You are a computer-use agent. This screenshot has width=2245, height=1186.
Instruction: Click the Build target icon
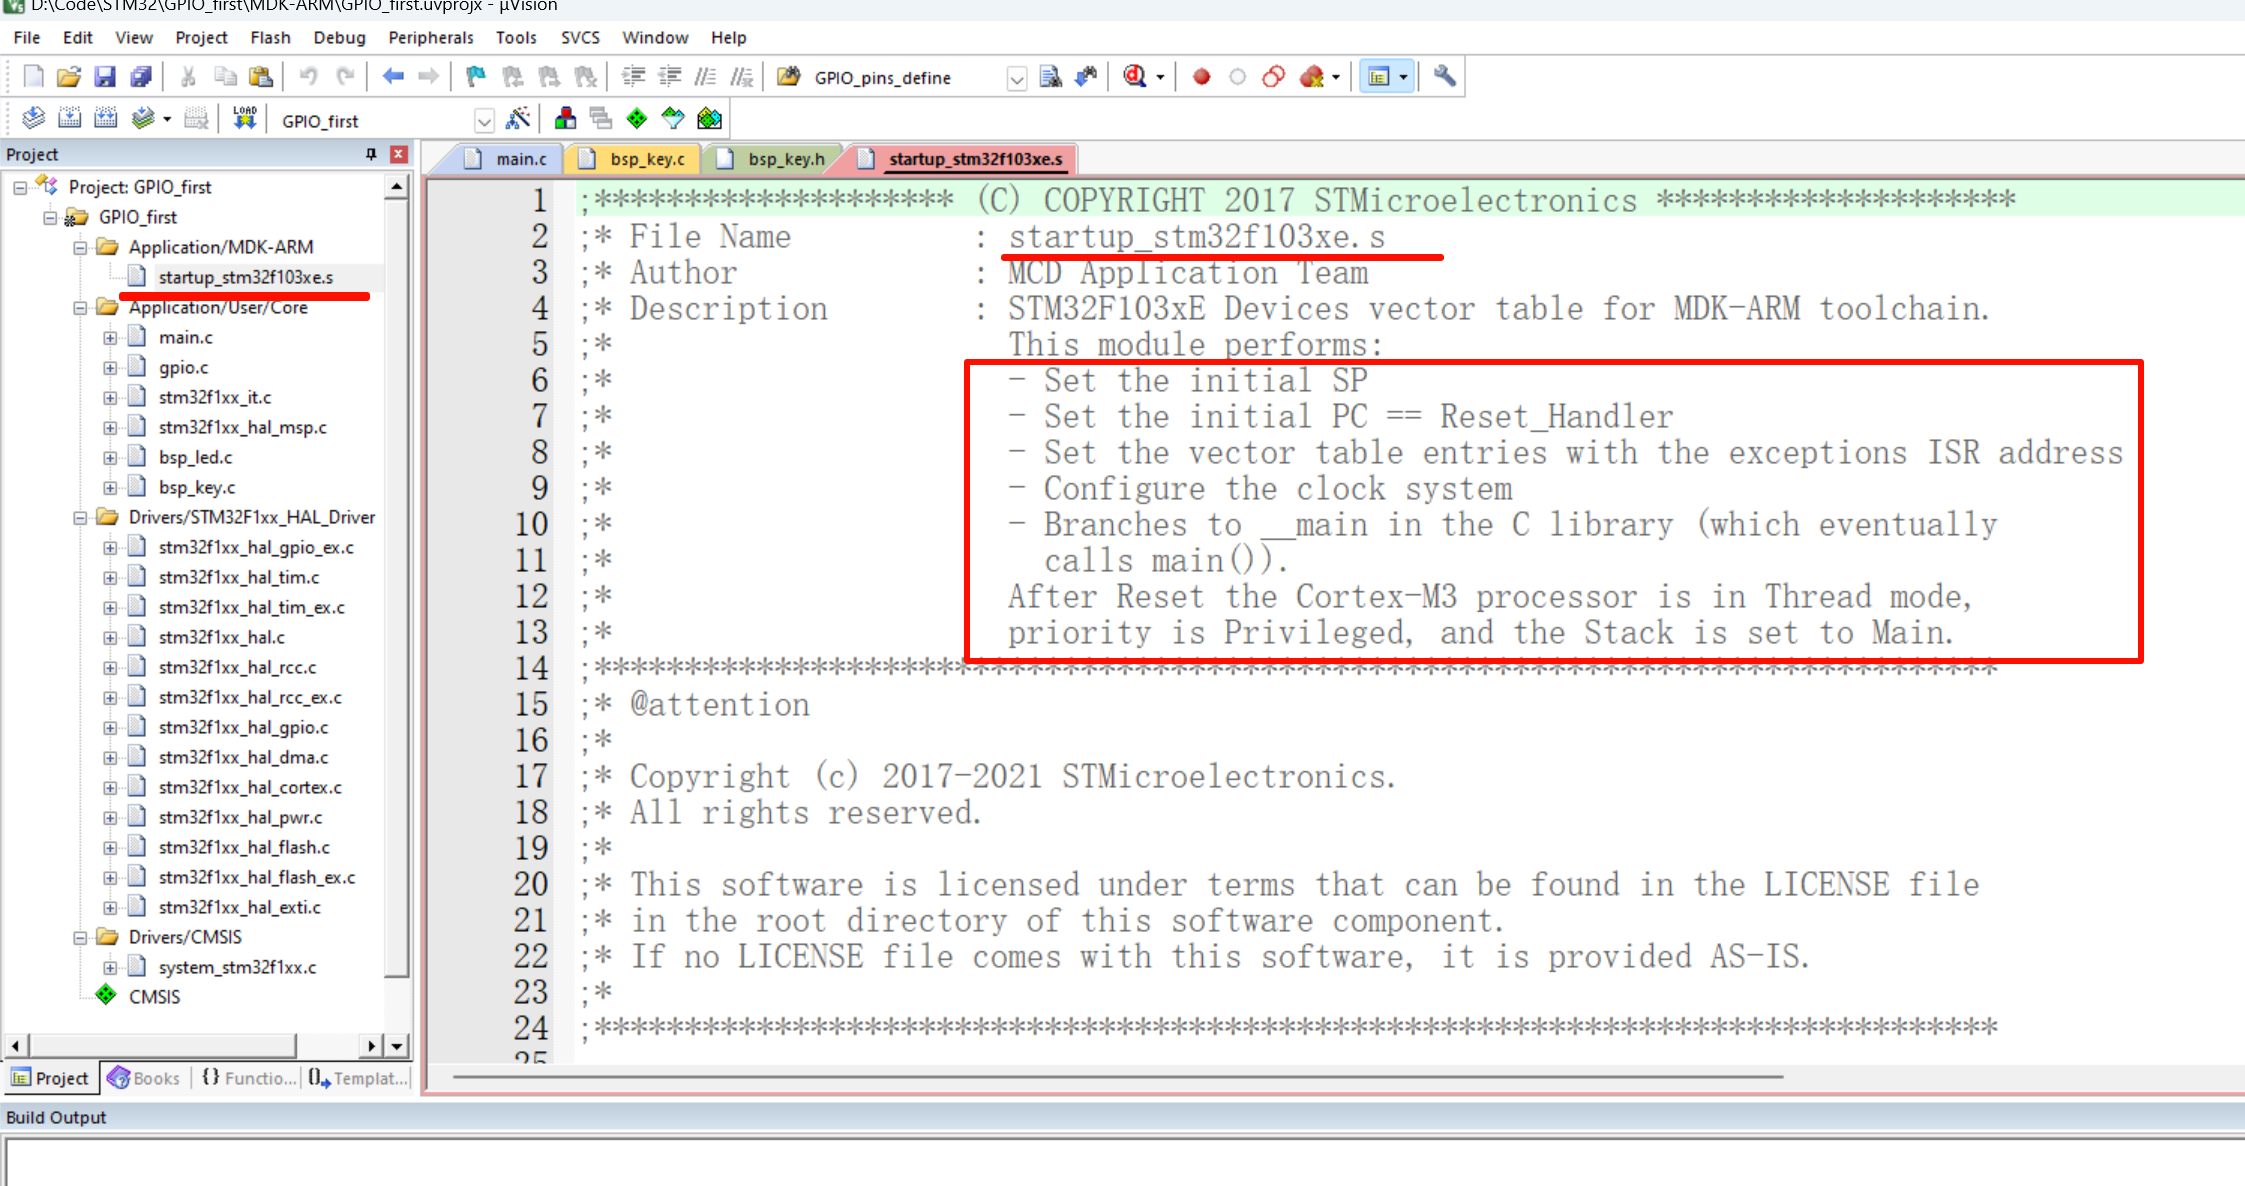(x=69, y=119)
